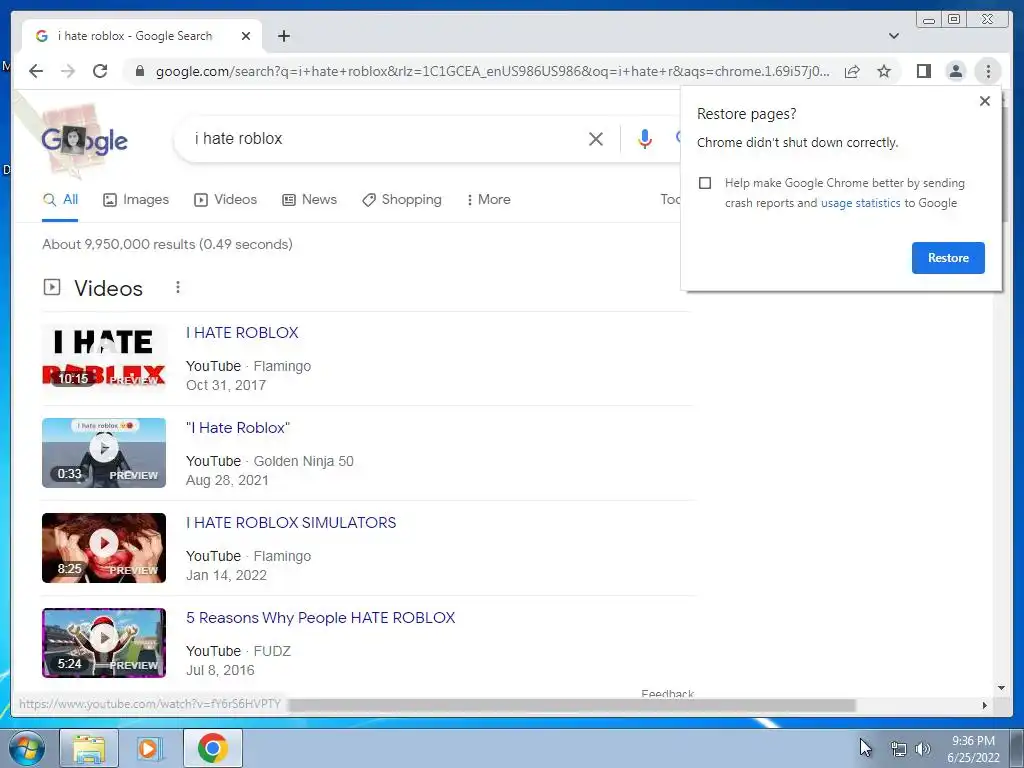Open the Chrome side panel
Screen dimensions: 1024x768
[923, 71]
